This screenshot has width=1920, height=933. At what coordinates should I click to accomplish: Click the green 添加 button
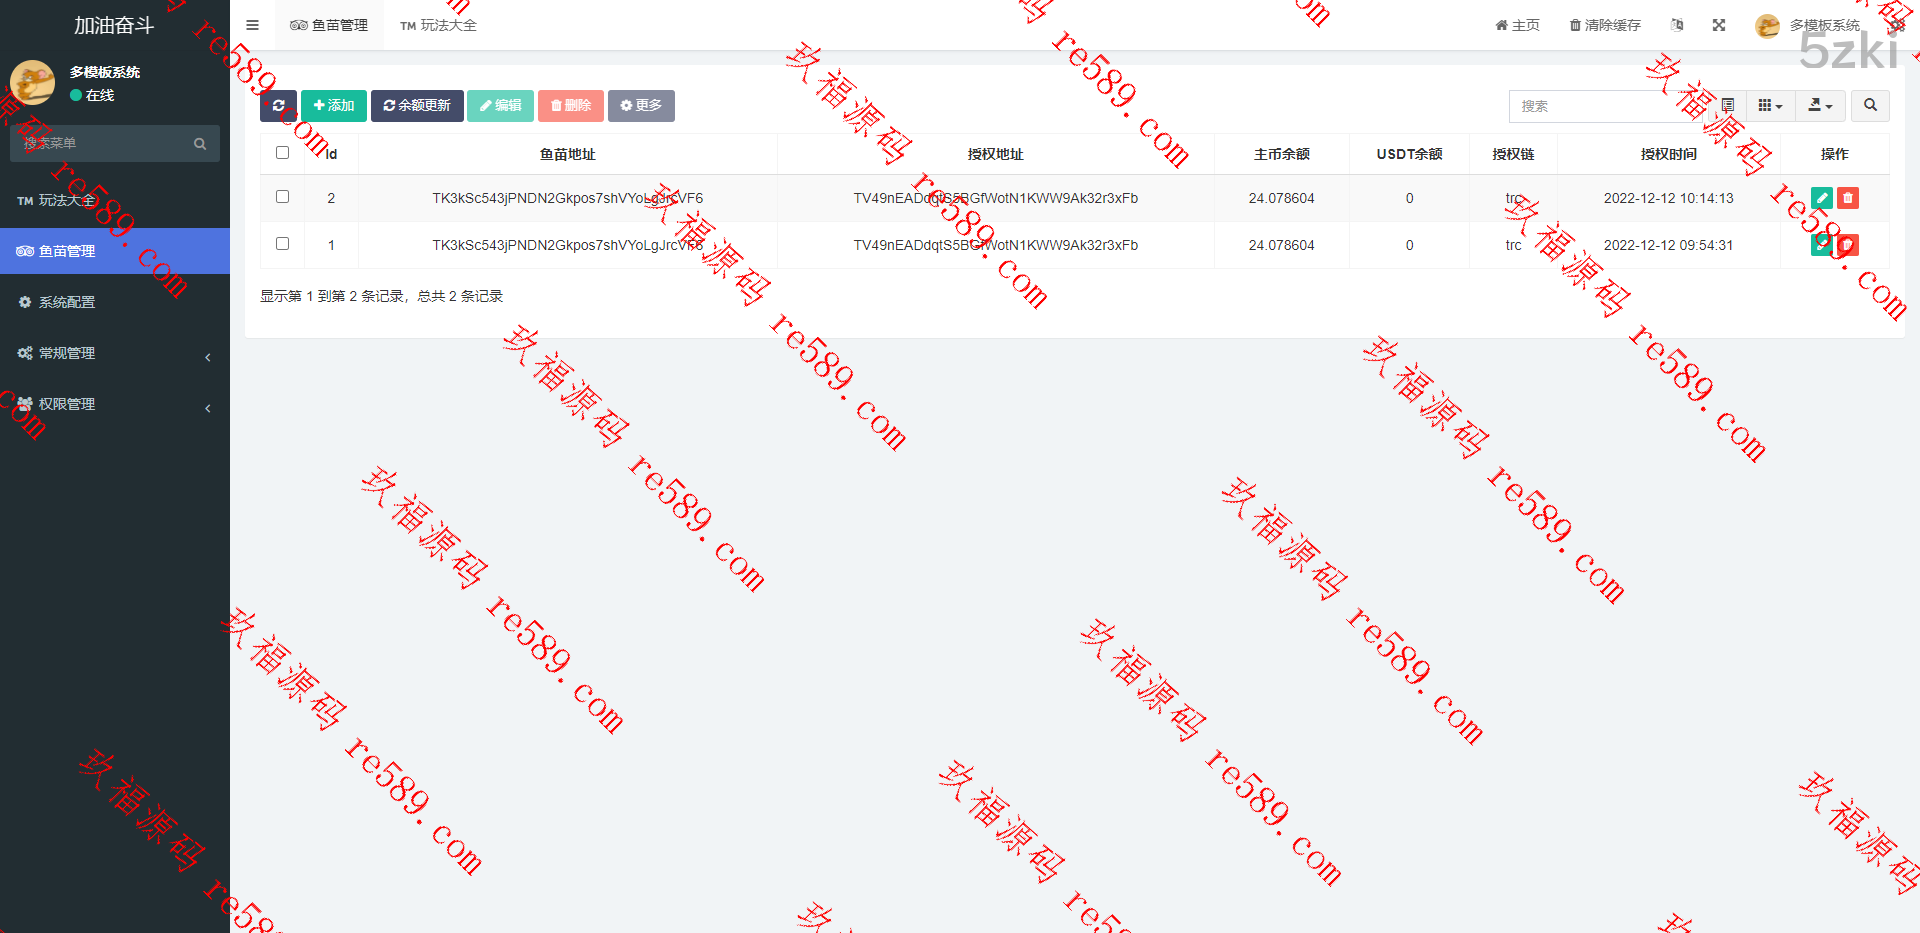[x=334, y=106]
